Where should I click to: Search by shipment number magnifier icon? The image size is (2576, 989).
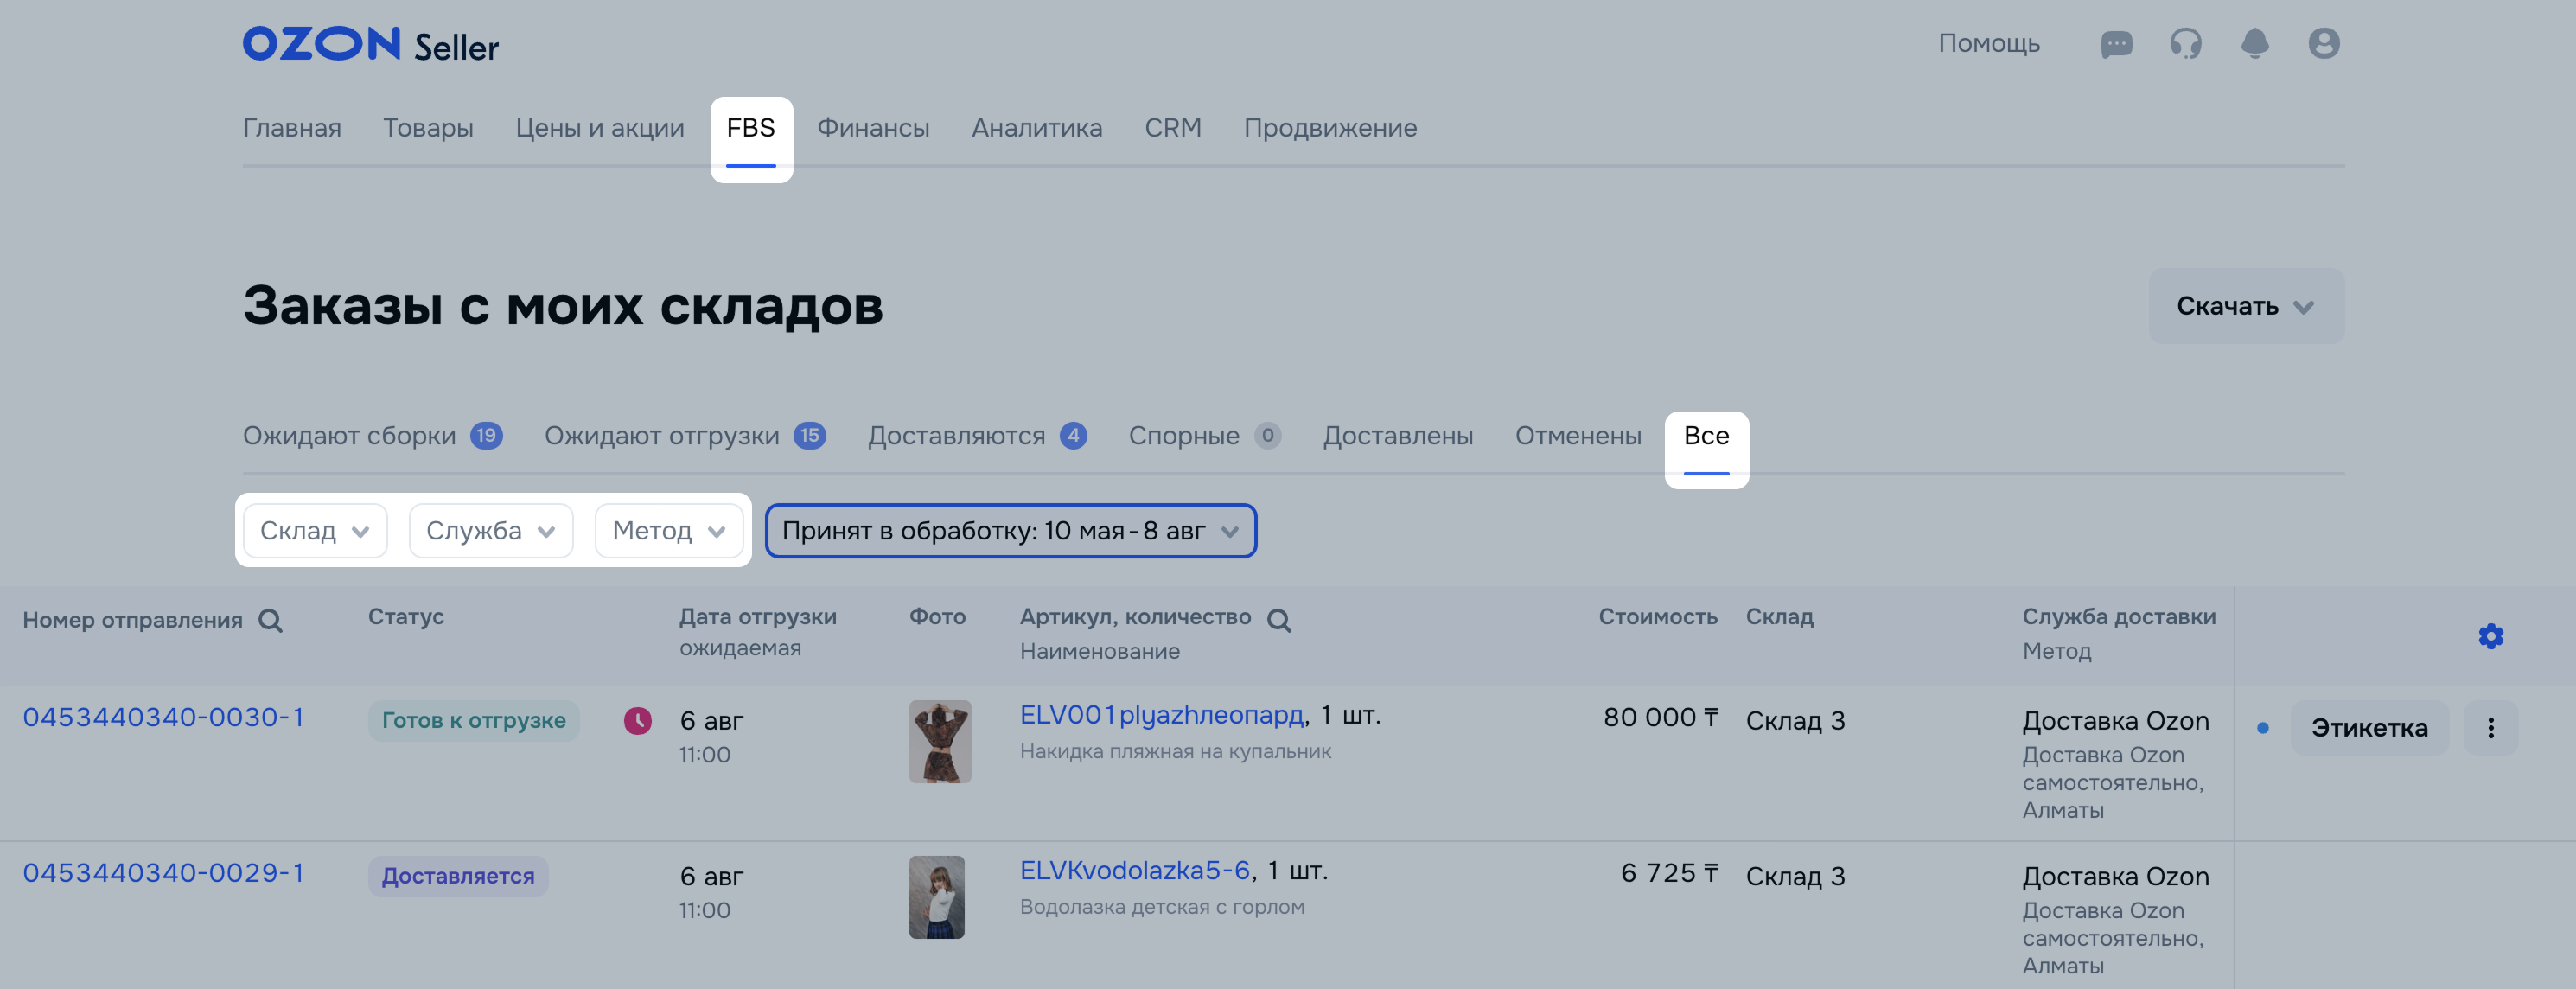270,621
